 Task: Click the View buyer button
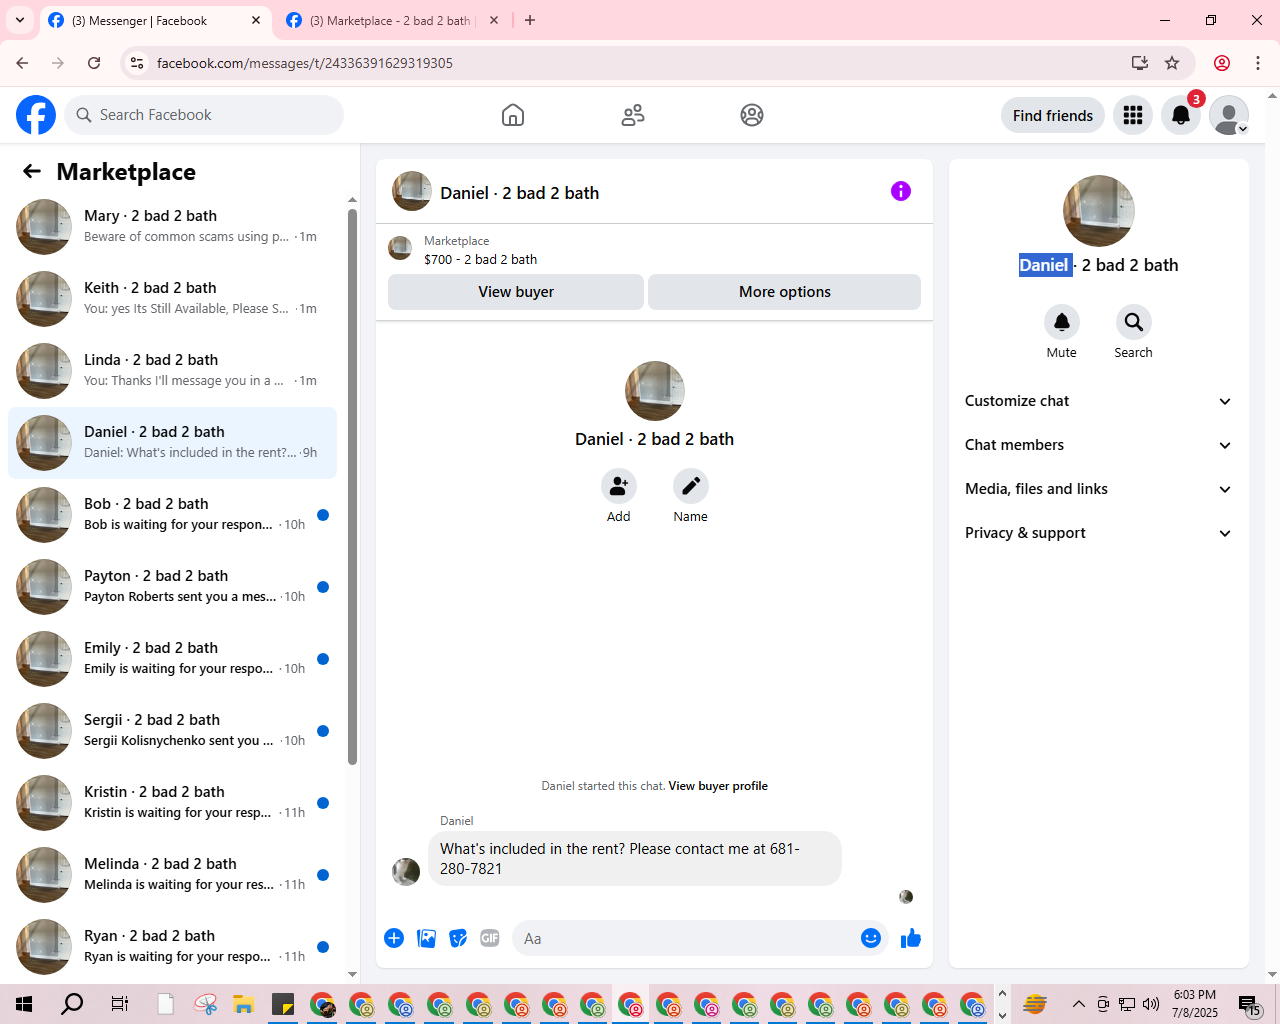point(516,292)
